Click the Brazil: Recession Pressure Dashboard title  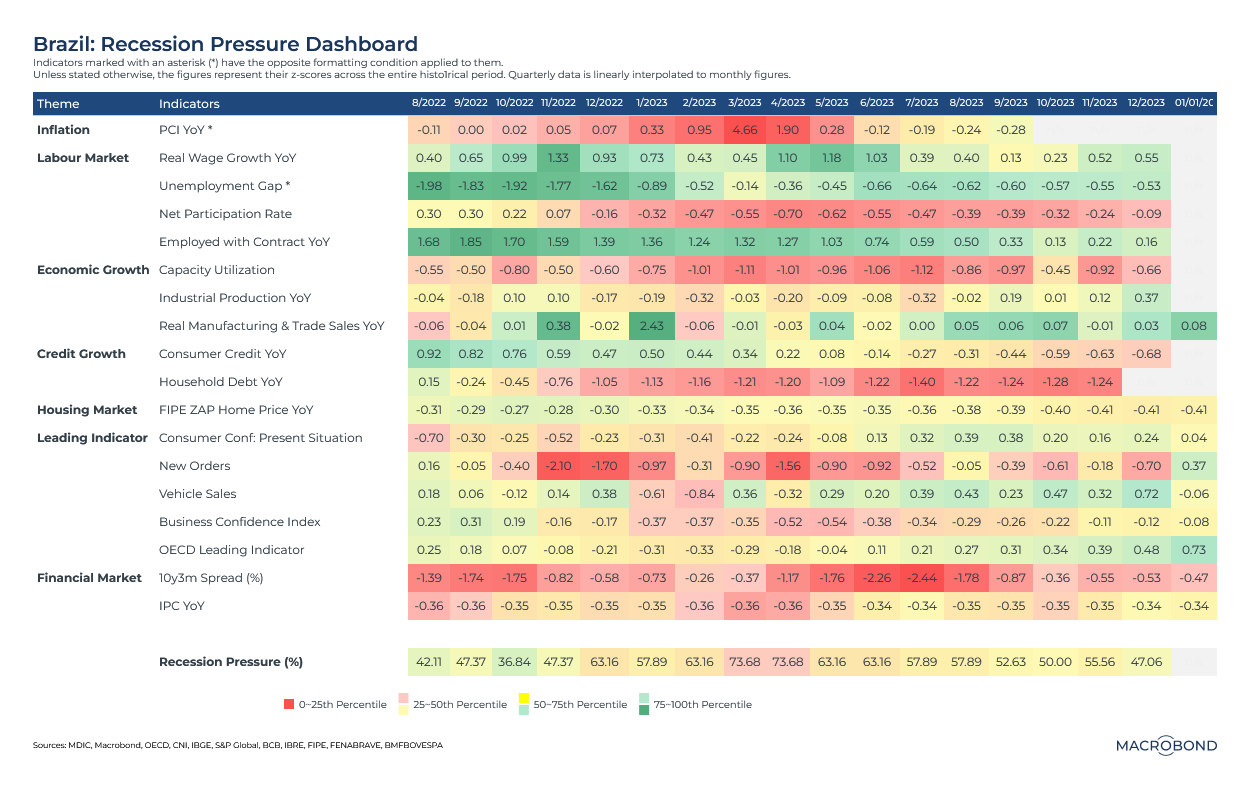pyautogui.click(x=225, y=44)
